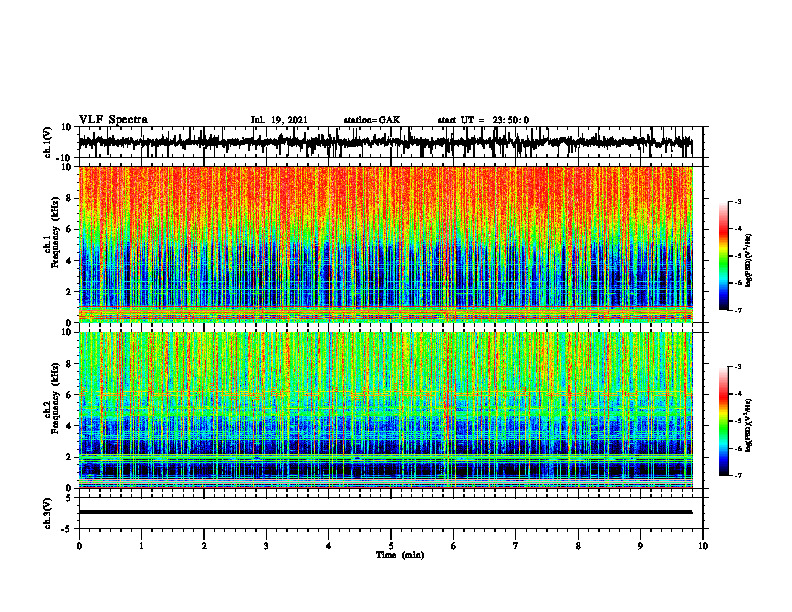Click the 'ch.1(V)' waveform axis label
The width and height of the screenshot is (792, 612).
[x=48, y=142]
